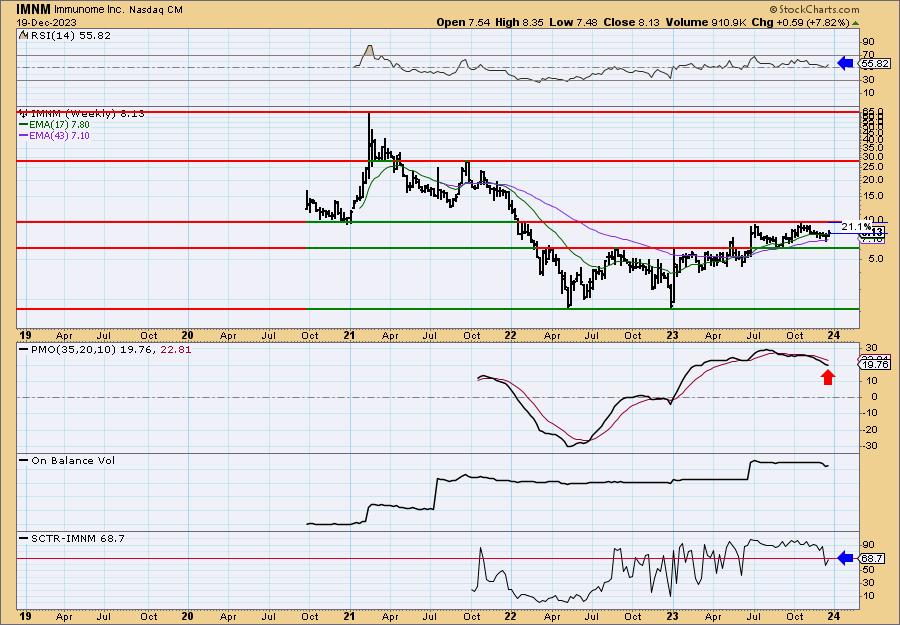This screenshot has height=625, width=900.
Task: Click the IMNM ticker symbol in header
Action: [33, 9]
